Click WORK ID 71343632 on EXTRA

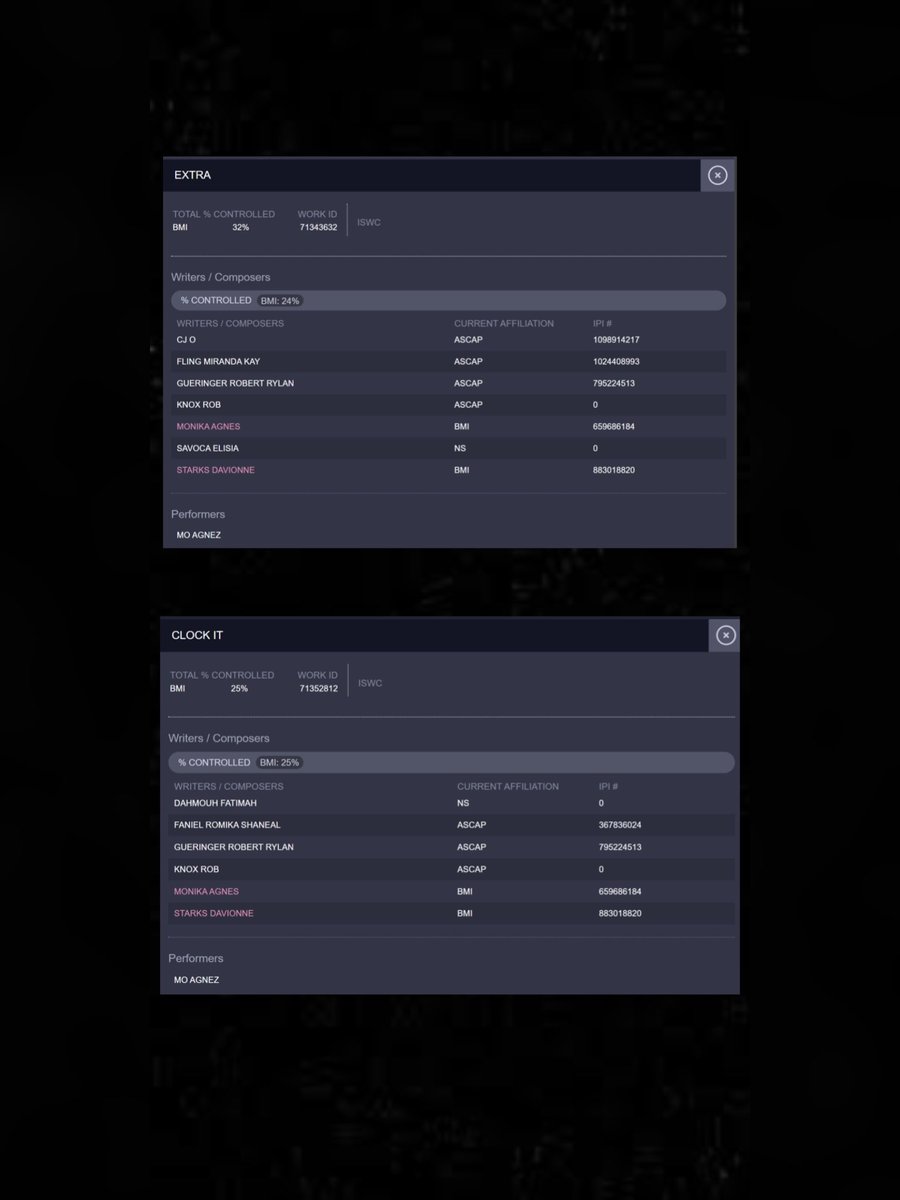(x=317, y=227)
